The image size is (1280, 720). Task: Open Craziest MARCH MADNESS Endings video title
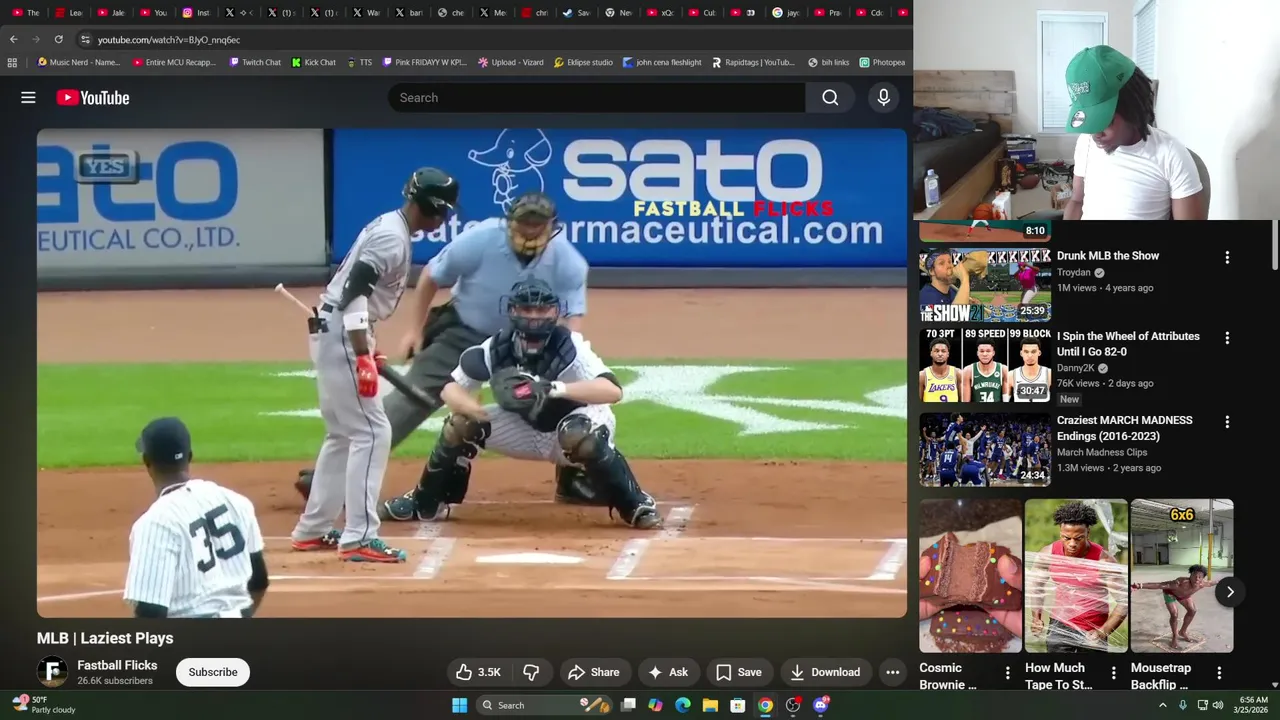click(1124, 428)
